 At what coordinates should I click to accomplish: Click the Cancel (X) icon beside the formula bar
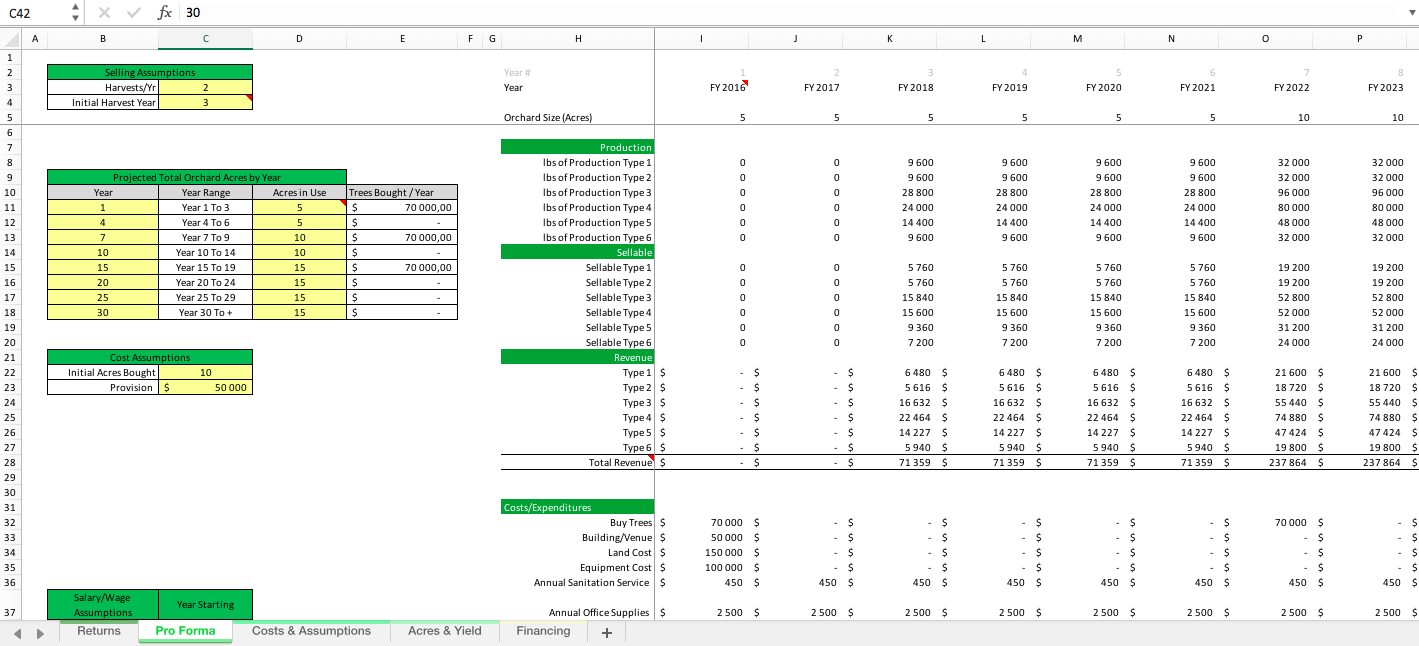(x=105, y=14)
